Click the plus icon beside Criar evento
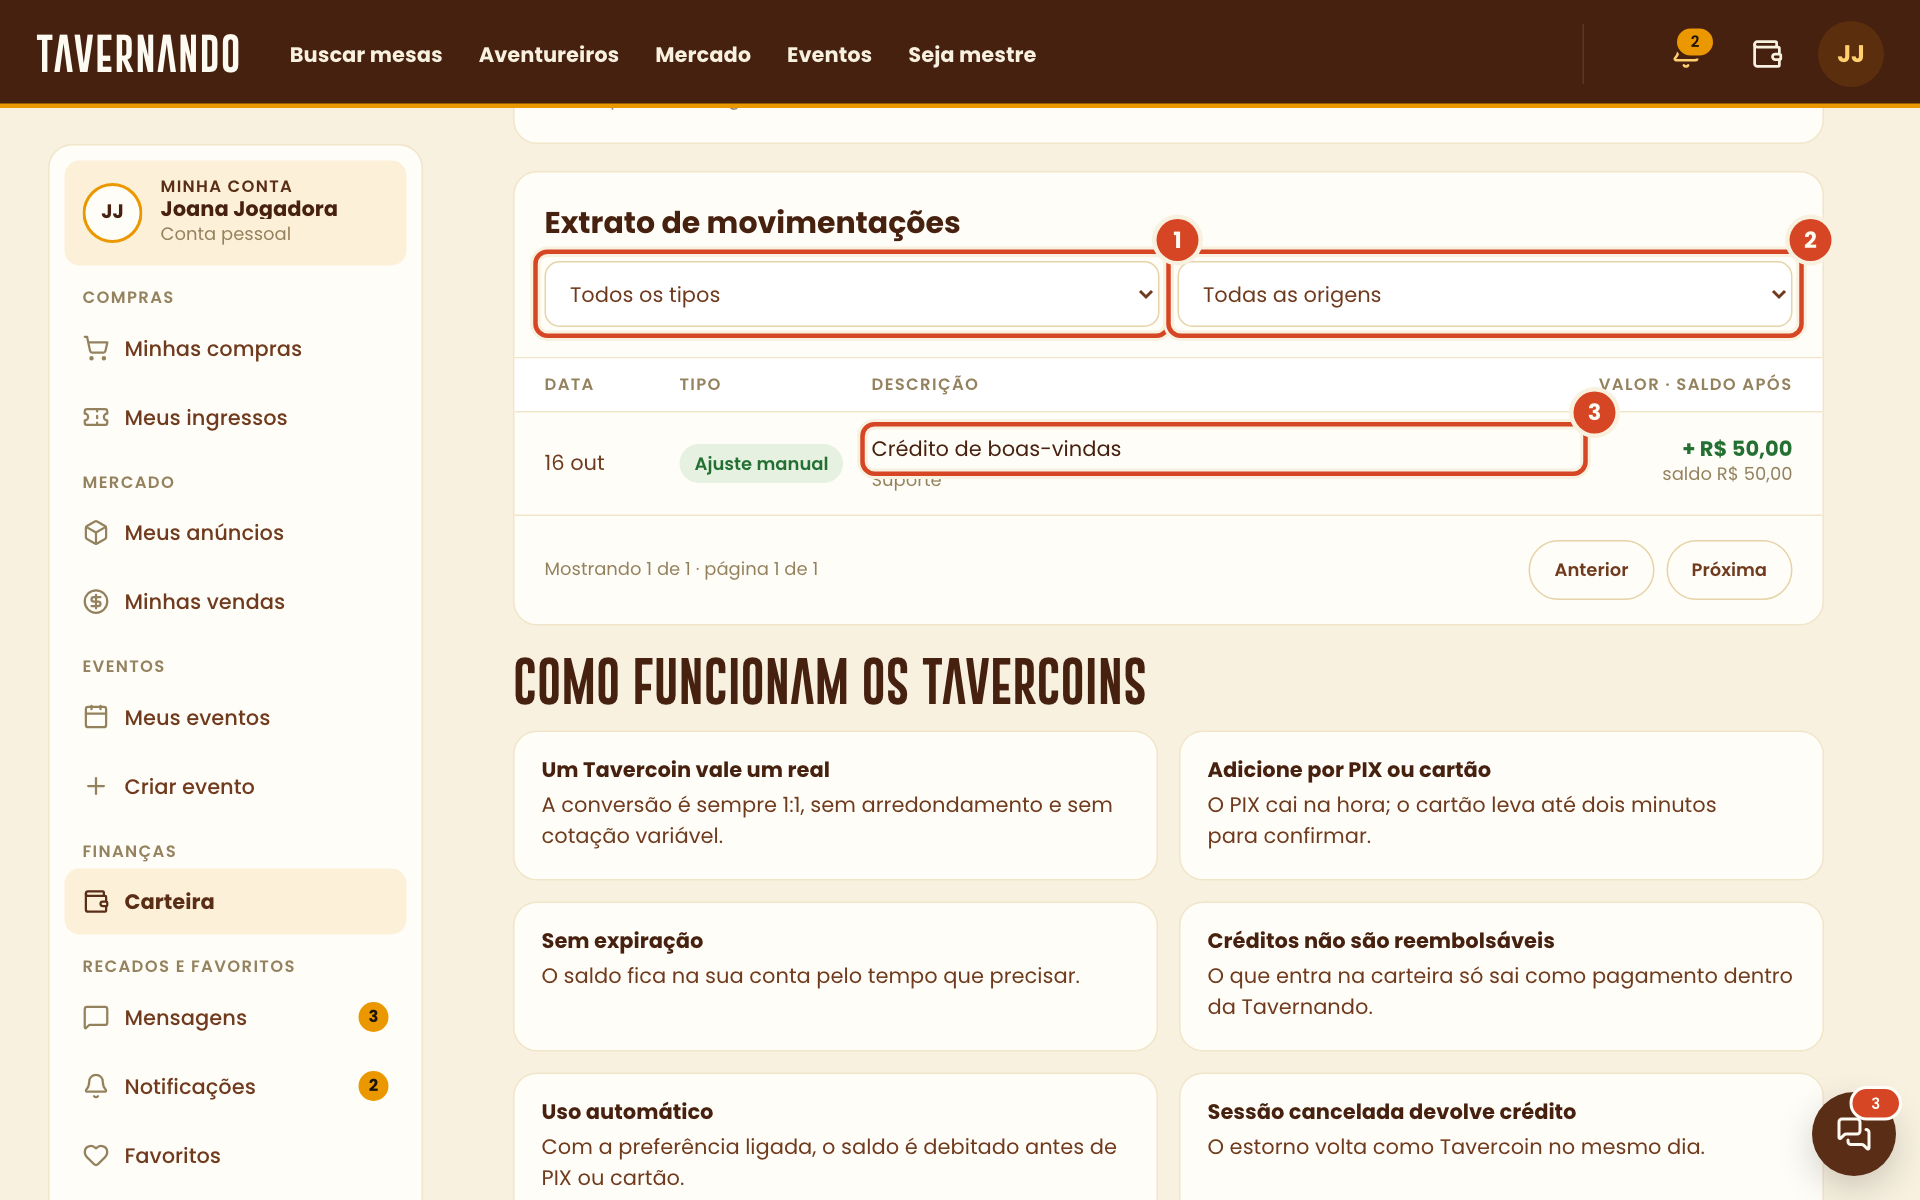Image resolution: width=1920 pixels, height=1200 pixels. [x=96, y=786]
